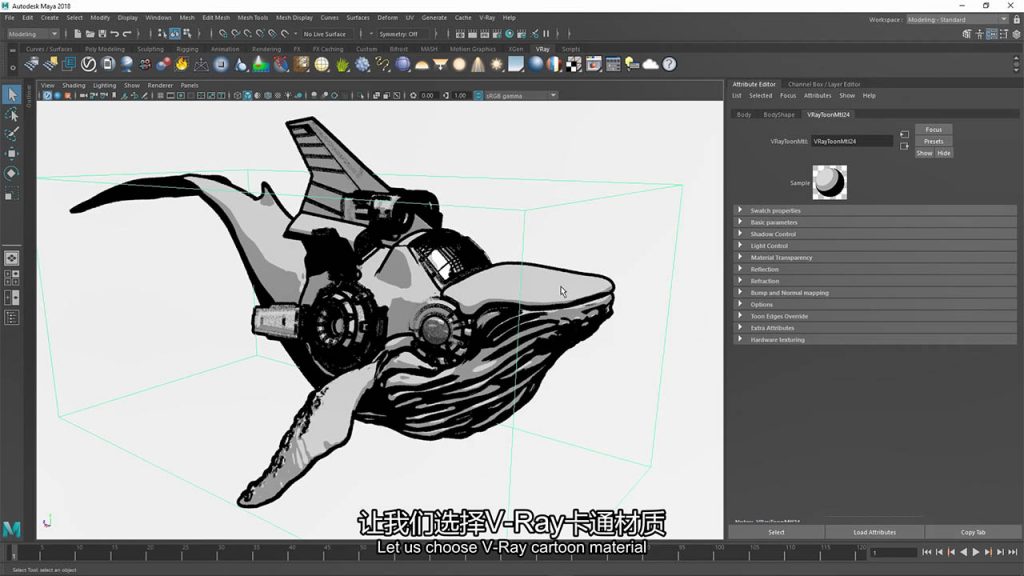Click the blue sphere V-Ray shelf icon
The image size is (1024, 576).
[536, 64]
